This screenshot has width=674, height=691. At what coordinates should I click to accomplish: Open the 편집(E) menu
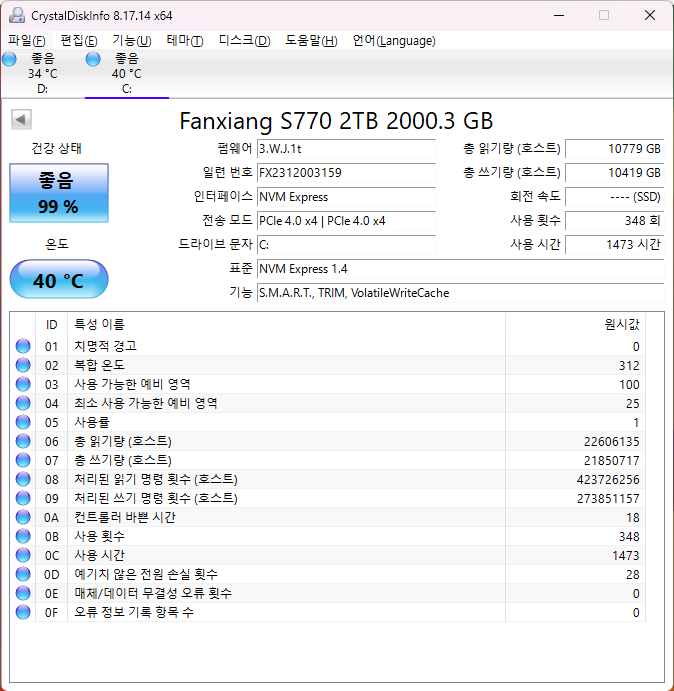[78, 41]
